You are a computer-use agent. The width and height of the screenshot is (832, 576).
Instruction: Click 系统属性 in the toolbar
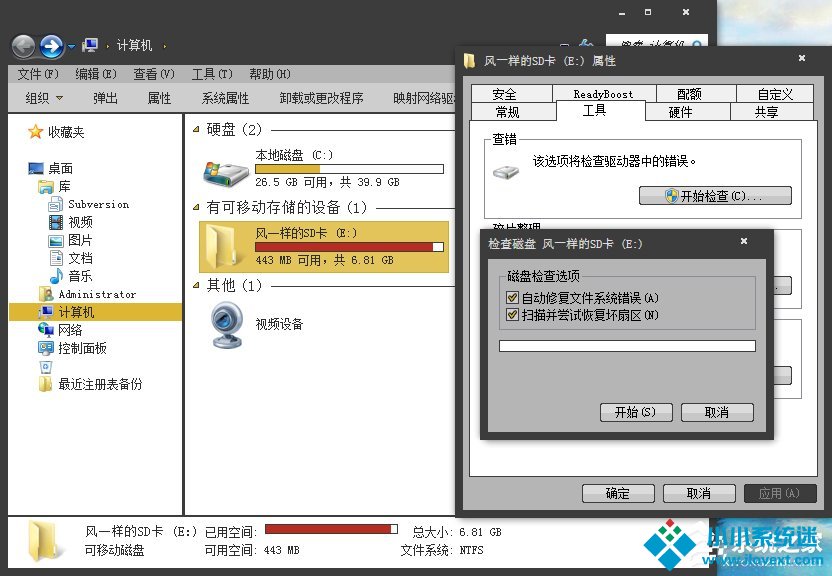point(225,98)
